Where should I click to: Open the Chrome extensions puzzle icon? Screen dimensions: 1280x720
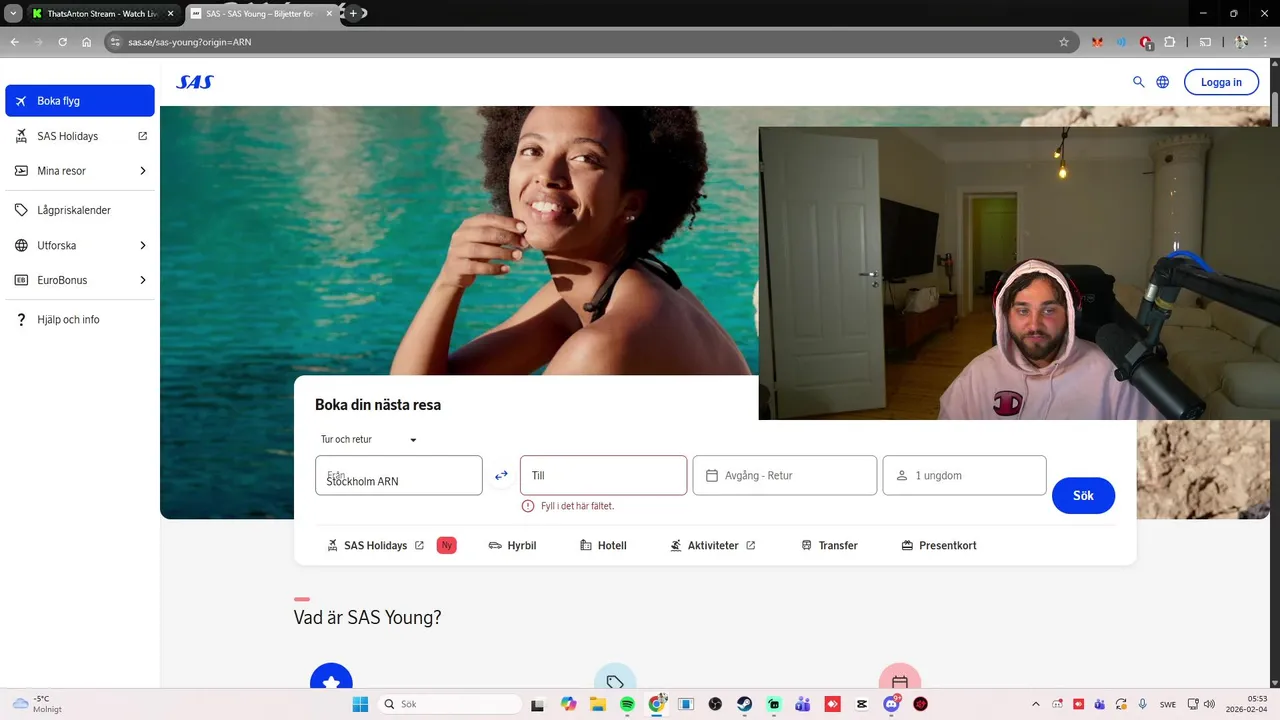point(1170,42)
